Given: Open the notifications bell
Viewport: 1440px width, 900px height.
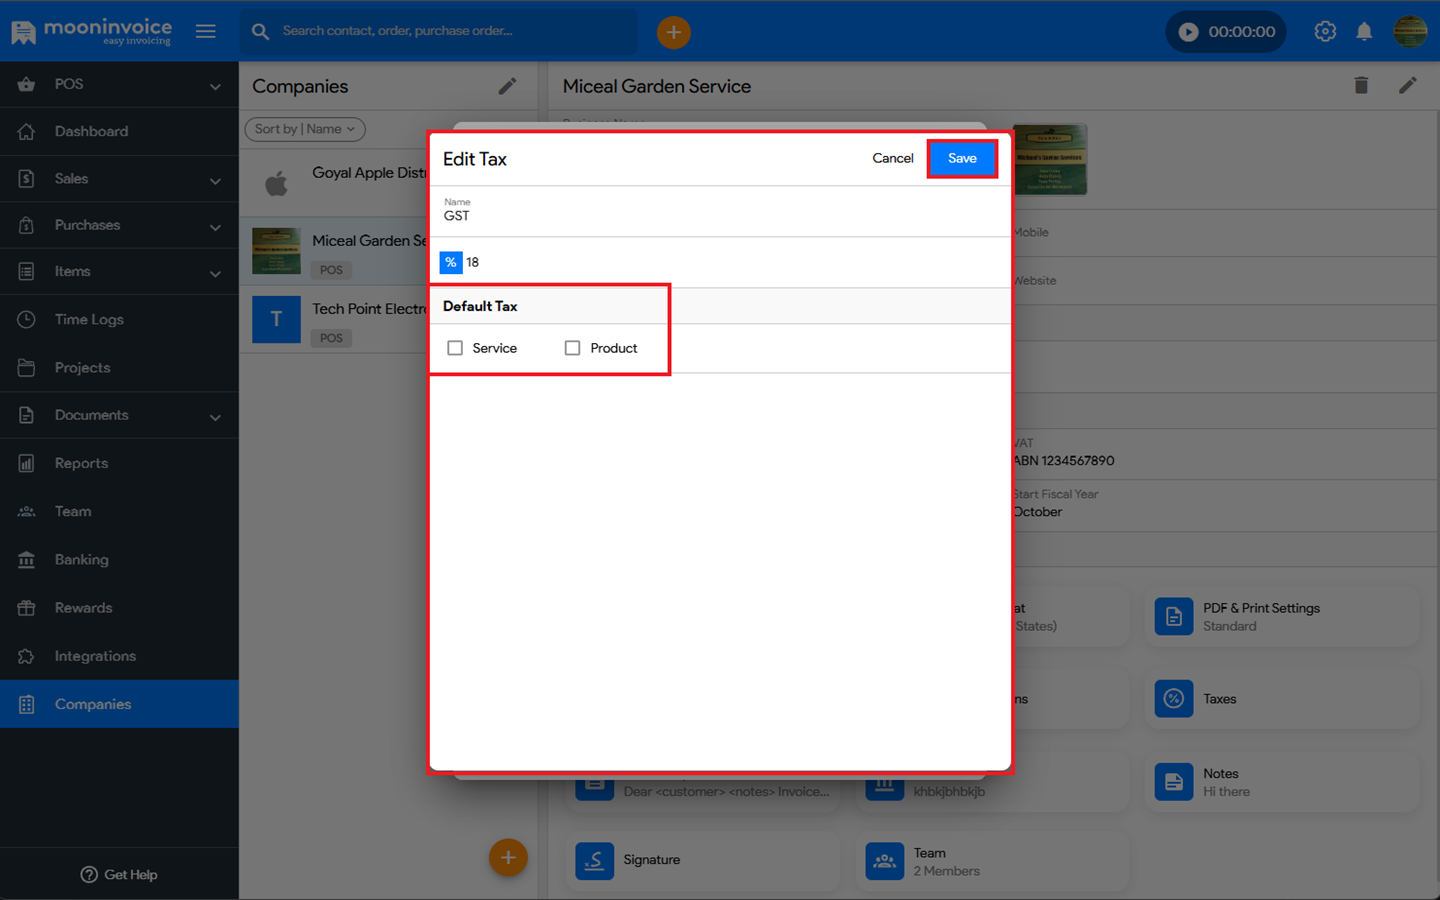Looking at the screenshot, I should pyautogui.click(x=1364, y=32).
